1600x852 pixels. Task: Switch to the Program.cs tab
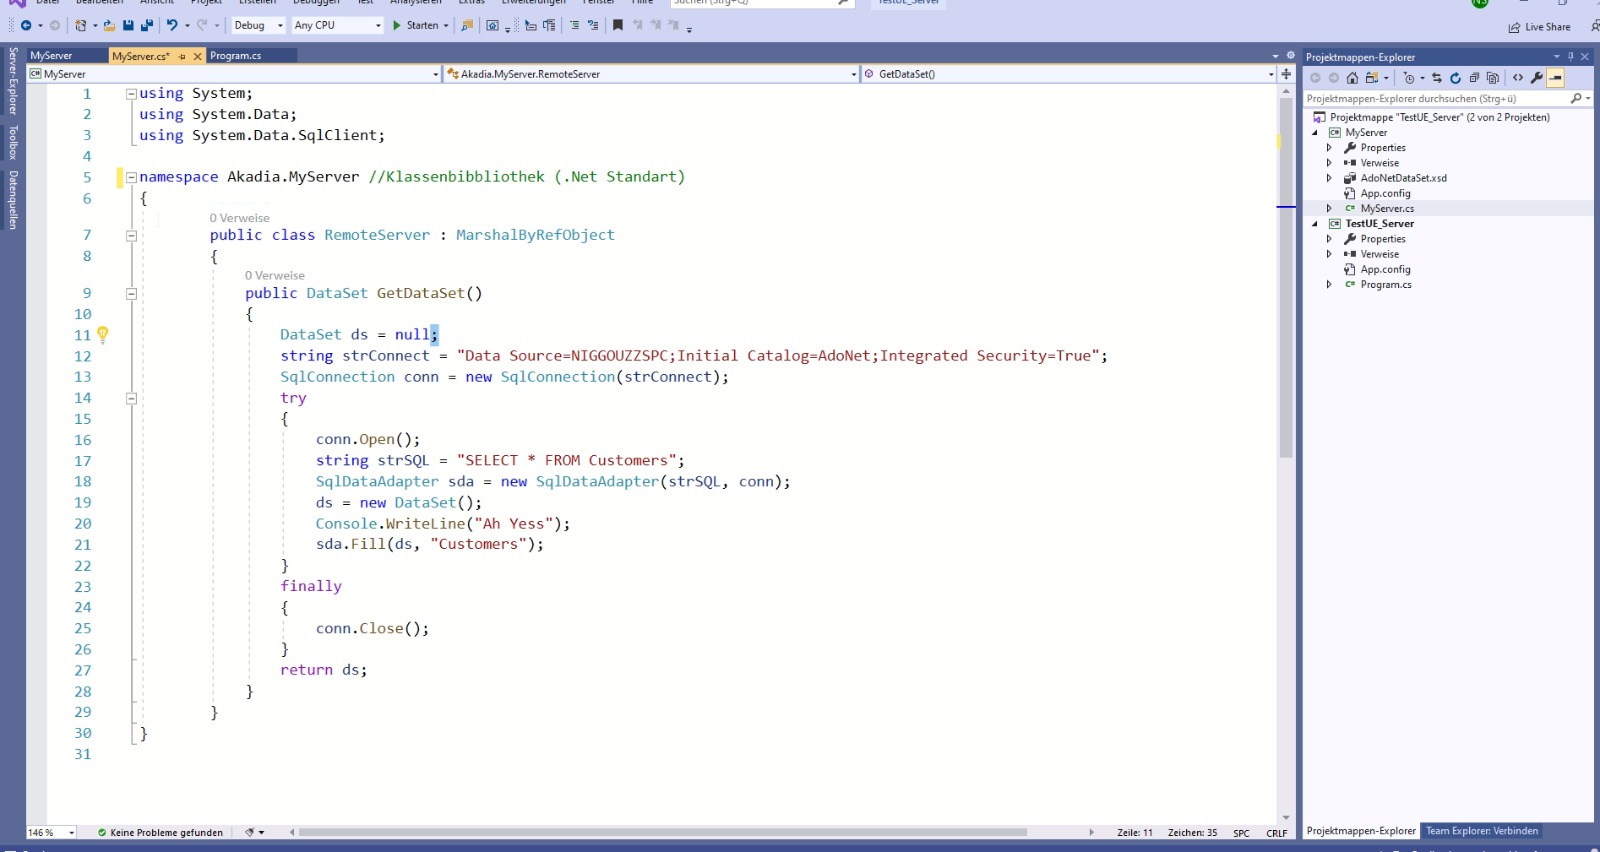point(236,56)
